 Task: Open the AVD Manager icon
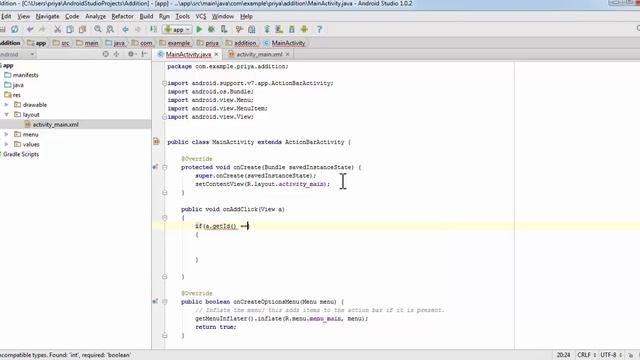point(279,29)
